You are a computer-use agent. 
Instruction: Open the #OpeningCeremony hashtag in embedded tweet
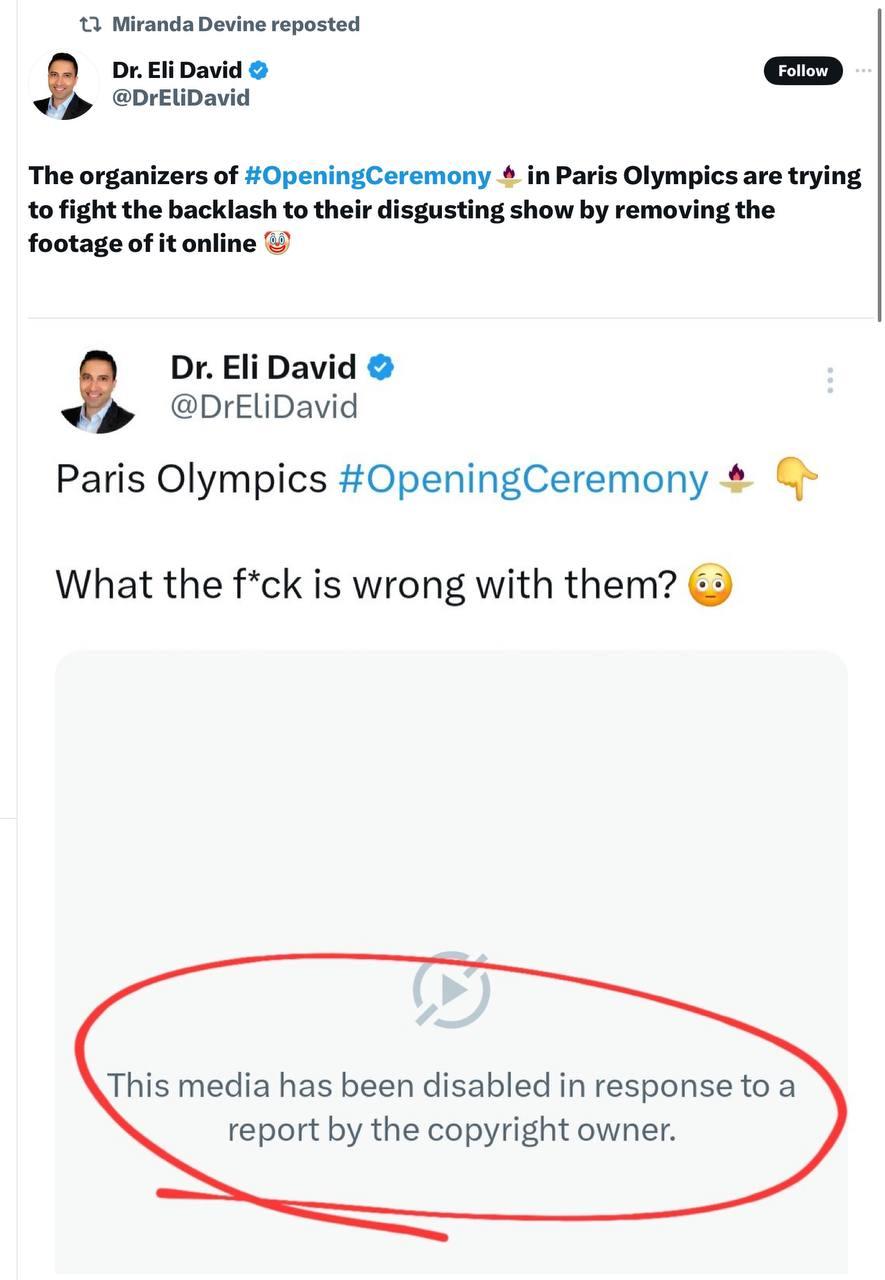pos(523,480)
